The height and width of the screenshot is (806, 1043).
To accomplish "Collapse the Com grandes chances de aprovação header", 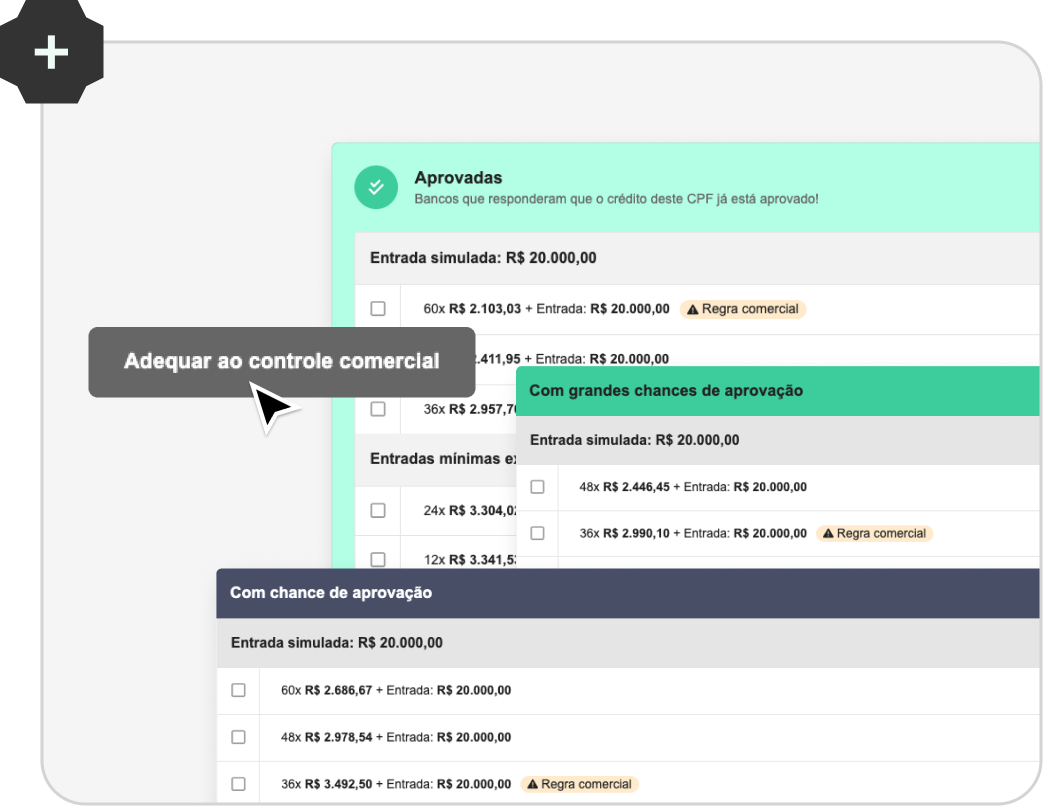I will 665,391.
